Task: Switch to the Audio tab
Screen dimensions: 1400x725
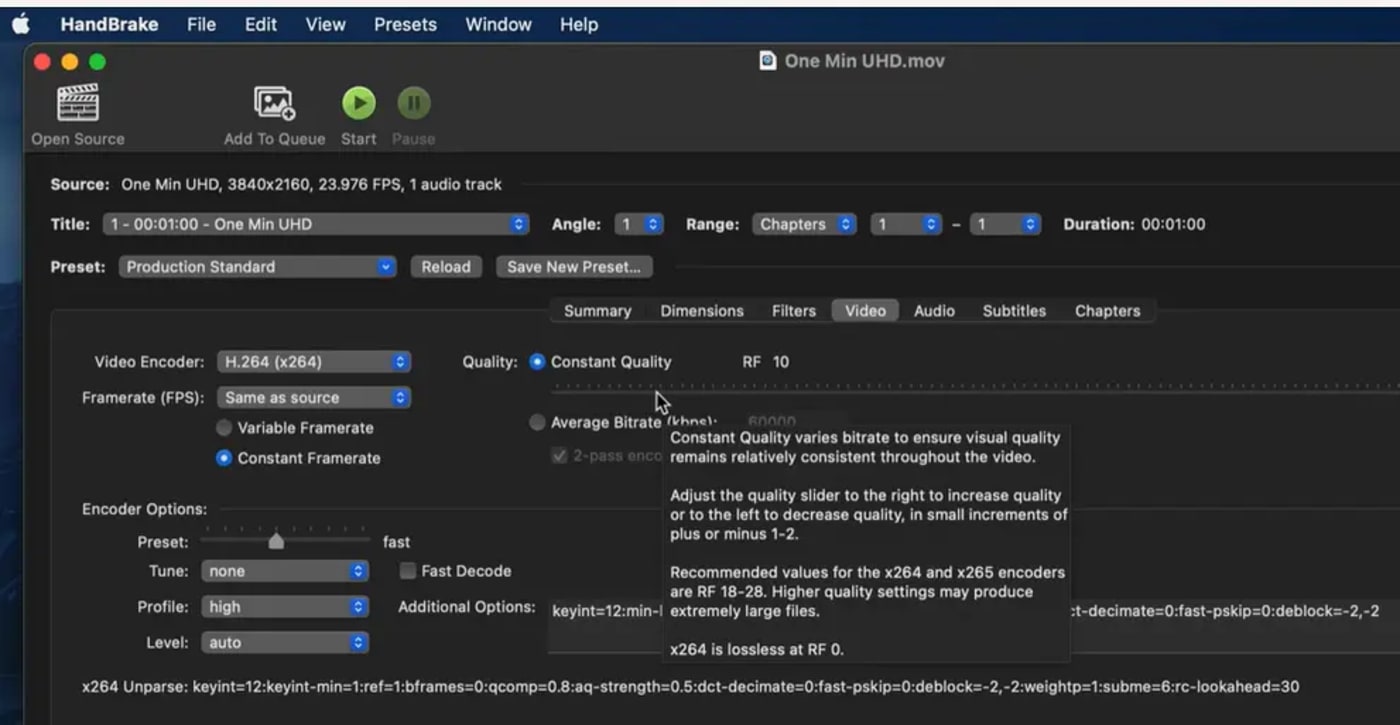Action: (933, 311)
